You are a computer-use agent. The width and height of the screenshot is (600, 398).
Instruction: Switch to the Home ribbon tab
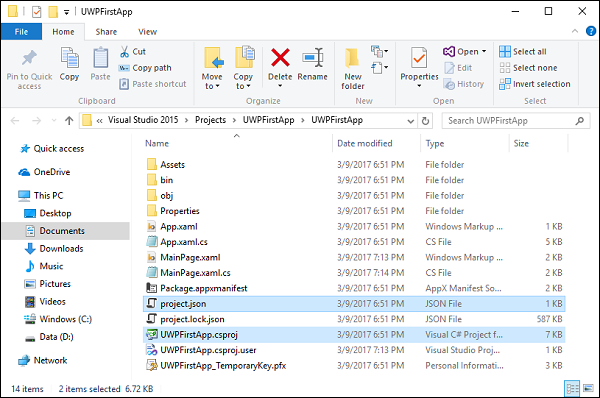click(64, 32)
